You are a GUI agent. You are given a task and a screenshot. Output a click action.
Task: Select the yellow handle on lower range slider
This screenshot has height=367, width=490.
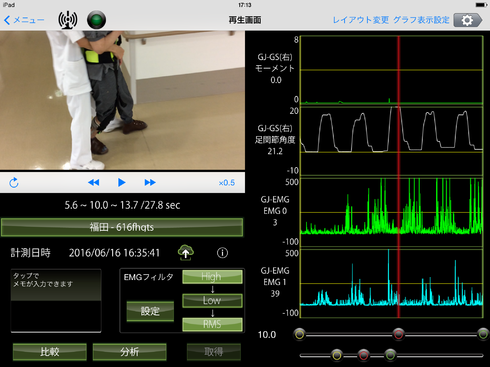[337, 355]
